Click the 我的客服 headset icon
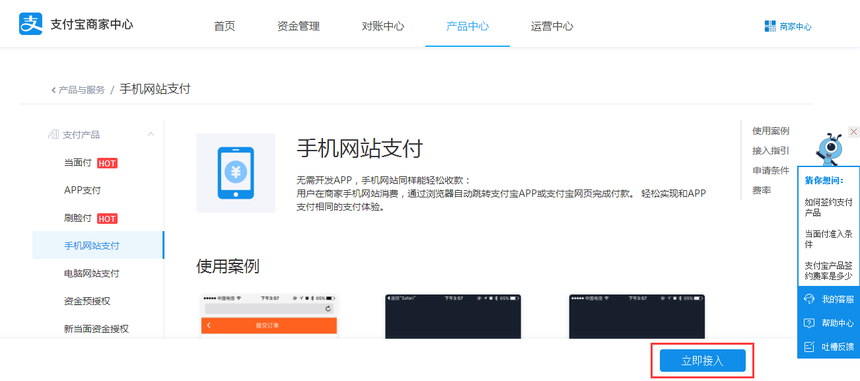 (809, 299)
